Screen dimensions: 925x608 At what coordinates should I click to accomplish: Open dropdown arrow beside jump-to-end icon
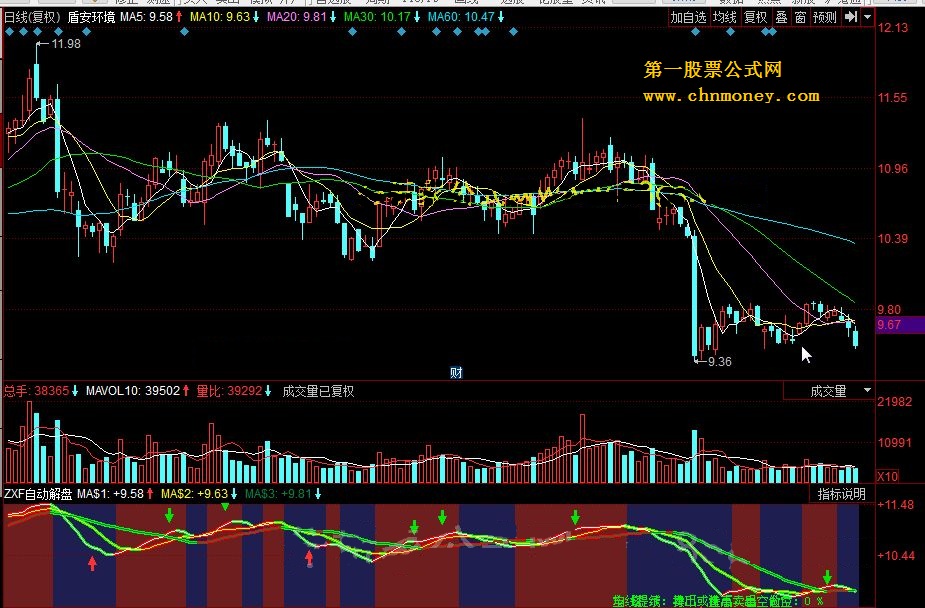point(867,17)
